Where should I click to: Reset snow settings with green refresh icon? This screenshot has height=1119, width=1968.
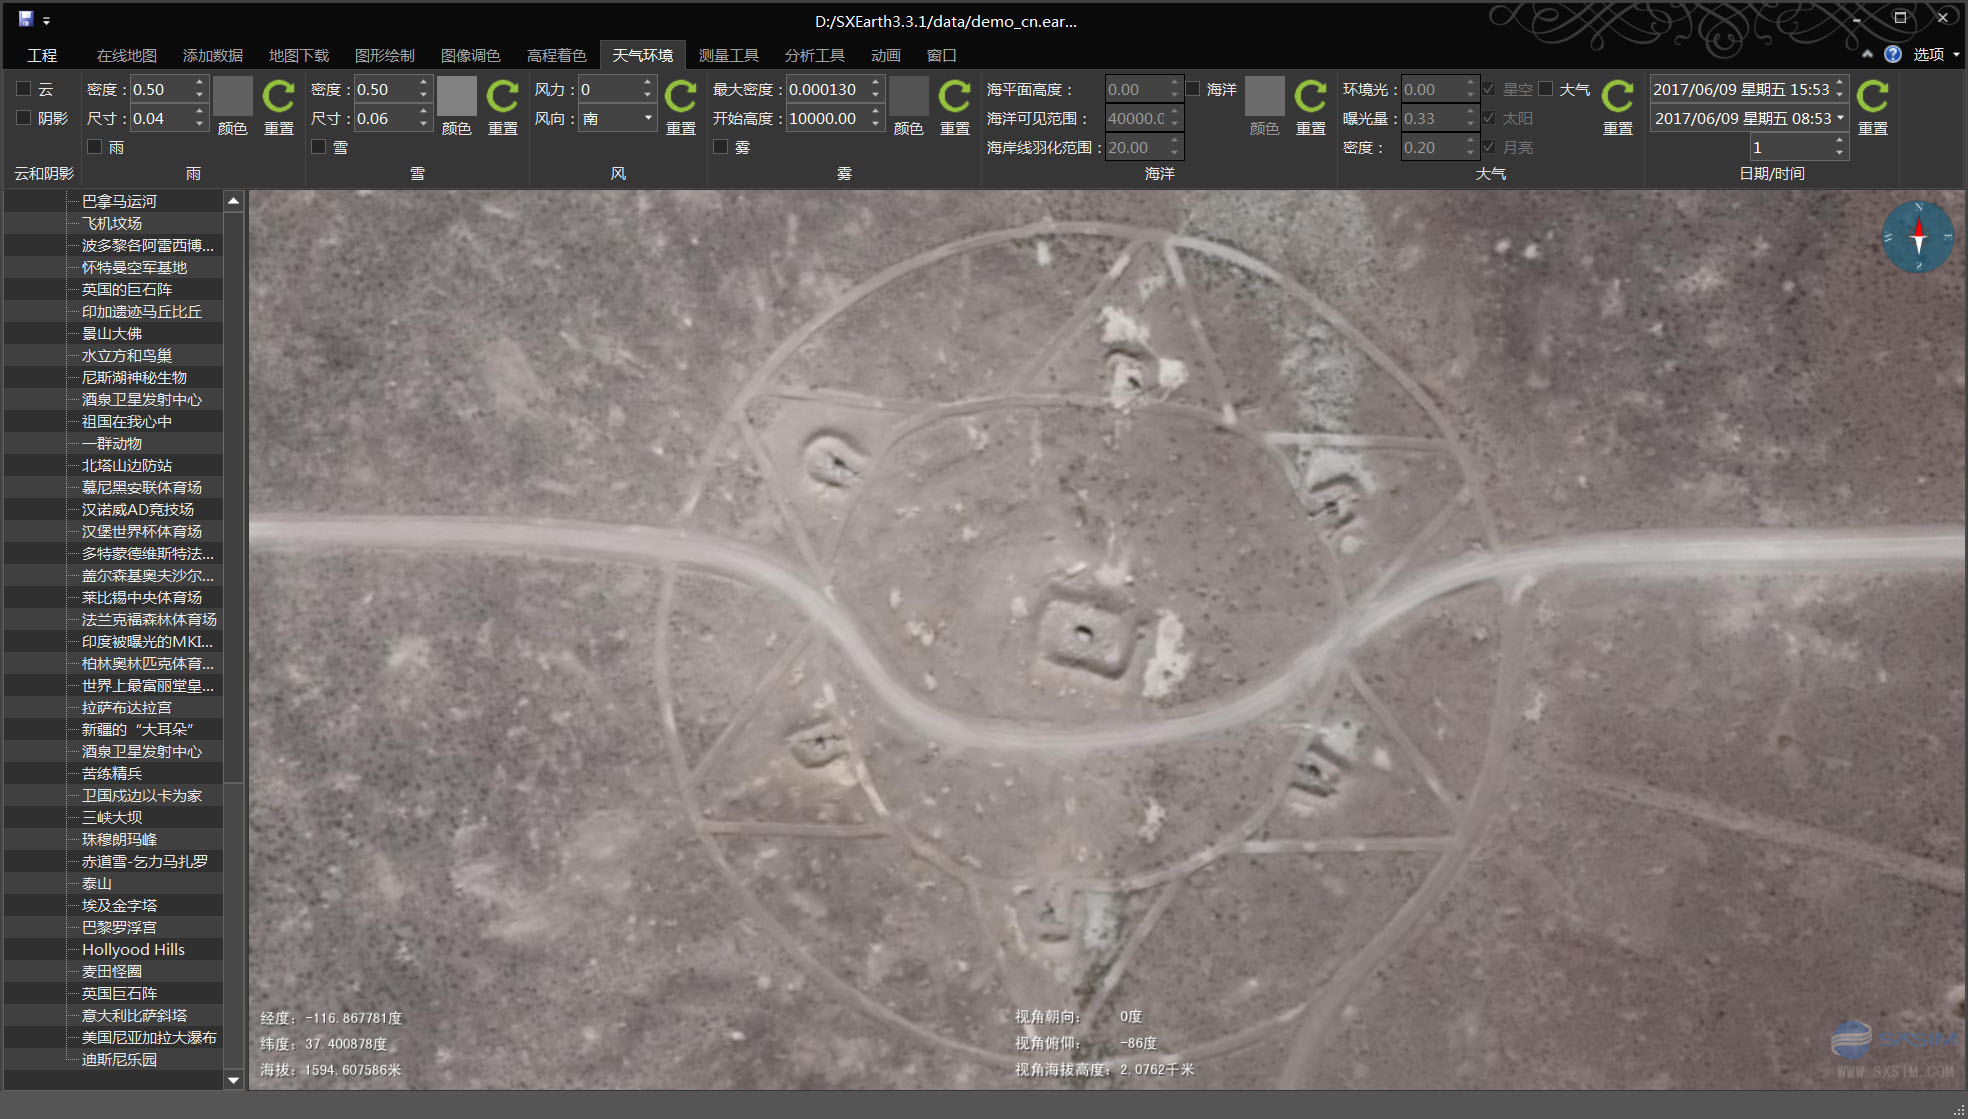coord(502,98)
